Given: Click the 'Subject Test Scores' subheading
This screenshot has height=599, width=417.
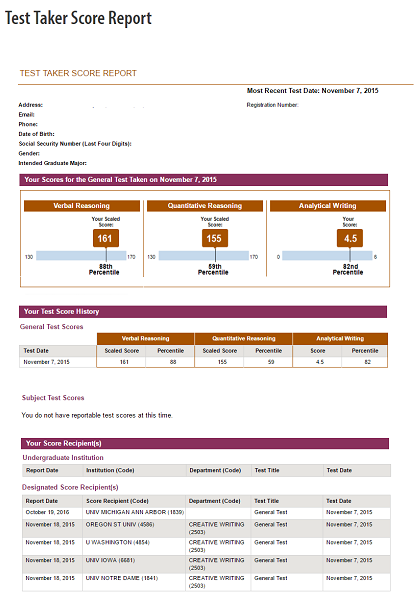Looking at the screenshot, I should pos(53,398).
